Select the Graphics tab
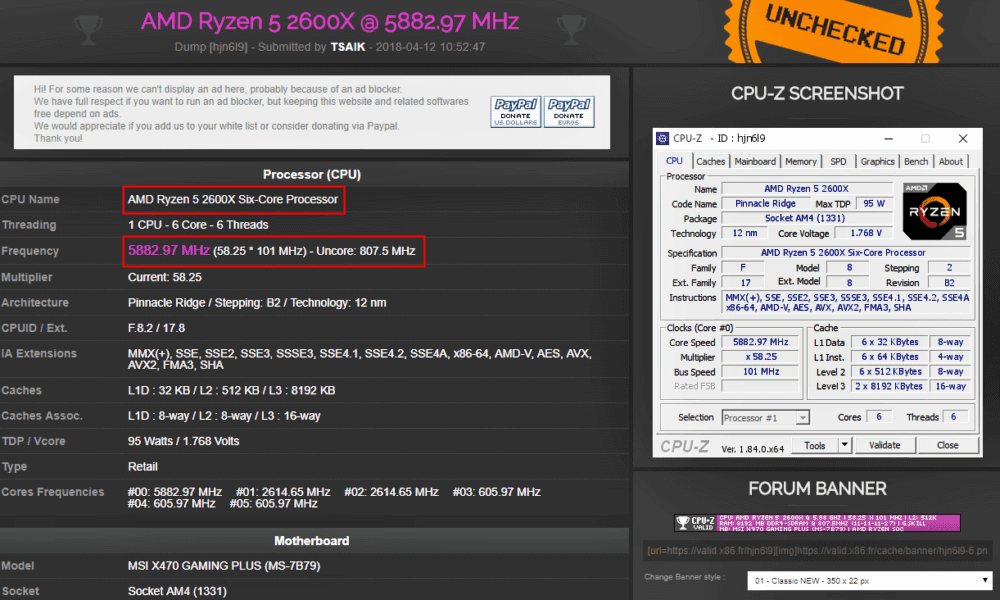The height and width of the screenshot is (600, 1000). point(877,161)
